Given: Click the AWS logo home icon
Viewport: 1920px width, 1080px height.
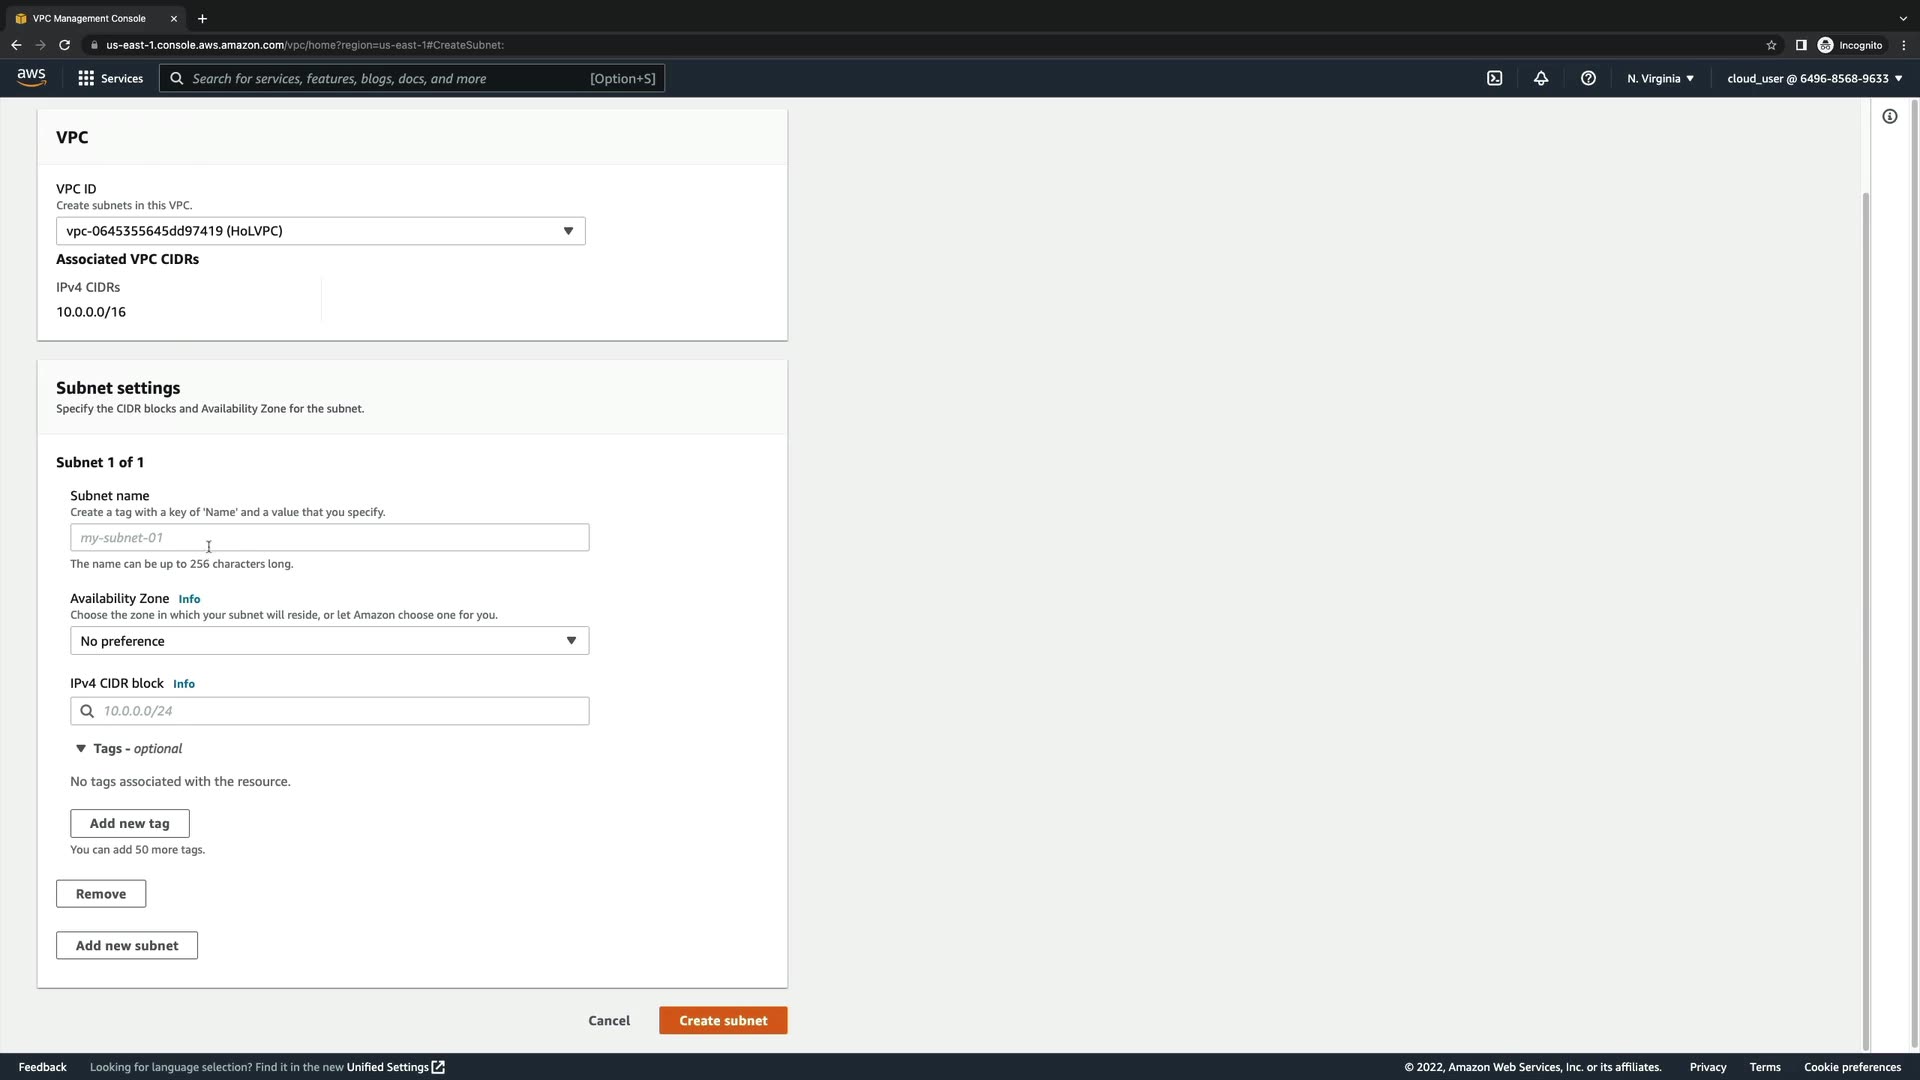Looking at the screenshot, I should (x=31, y=78).
